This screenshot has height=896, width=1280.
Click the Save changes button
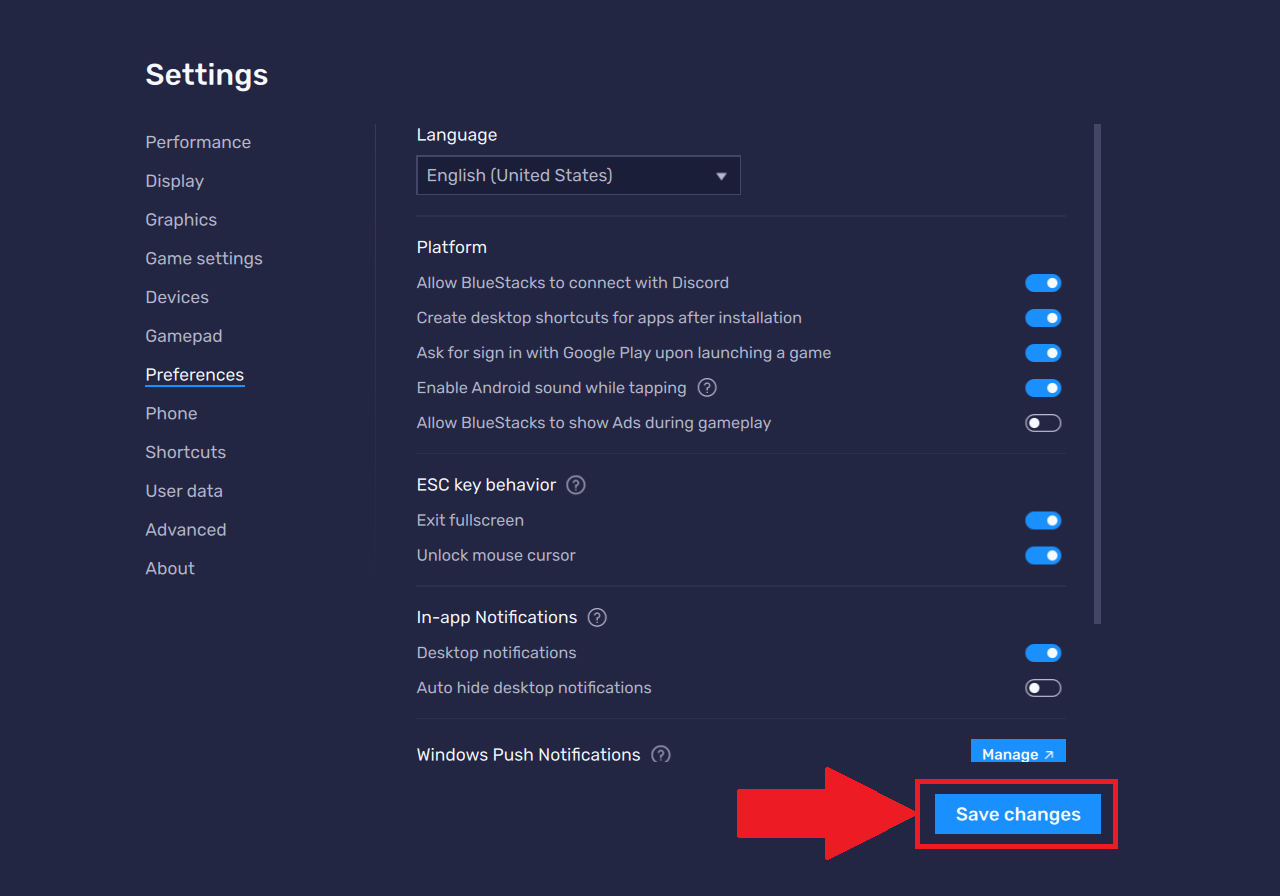[x=1017, y=814]
